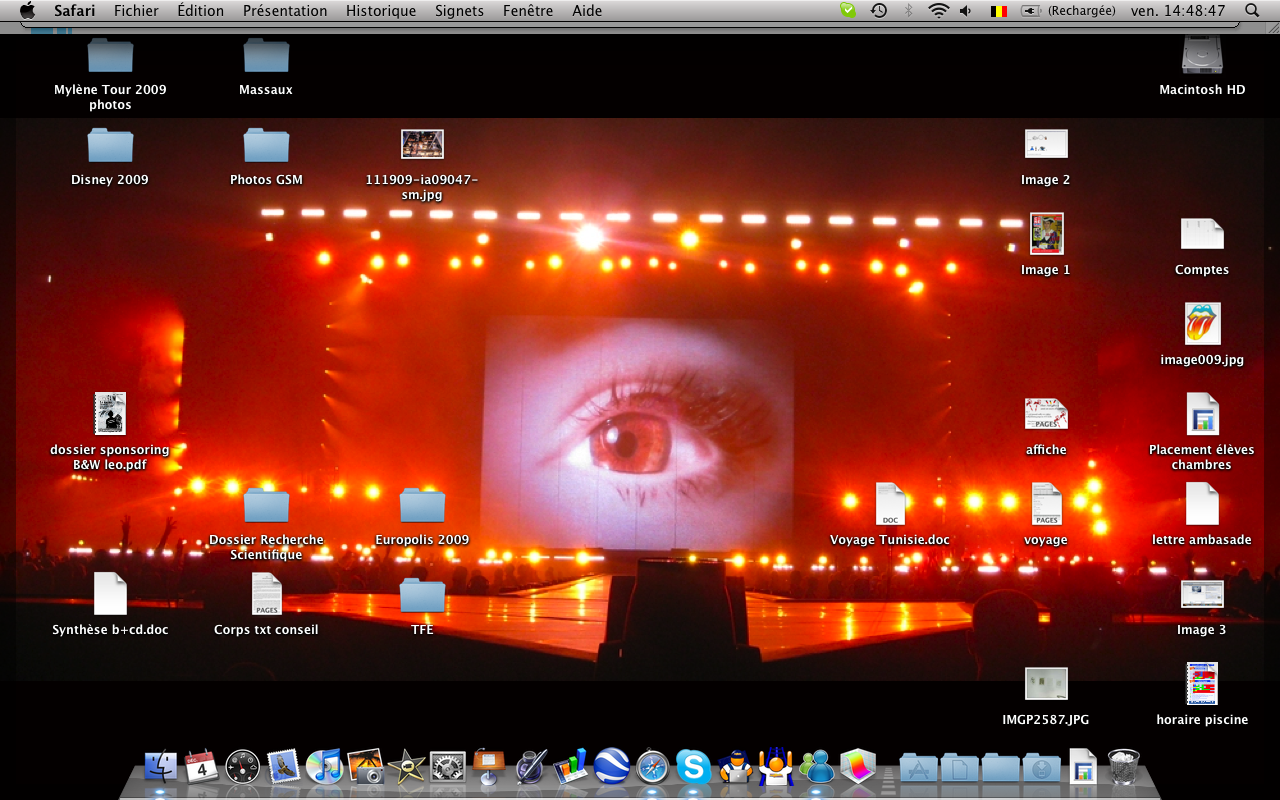
Task: Open iCal calendar in the Dock
Action: [x=202, y=767]
